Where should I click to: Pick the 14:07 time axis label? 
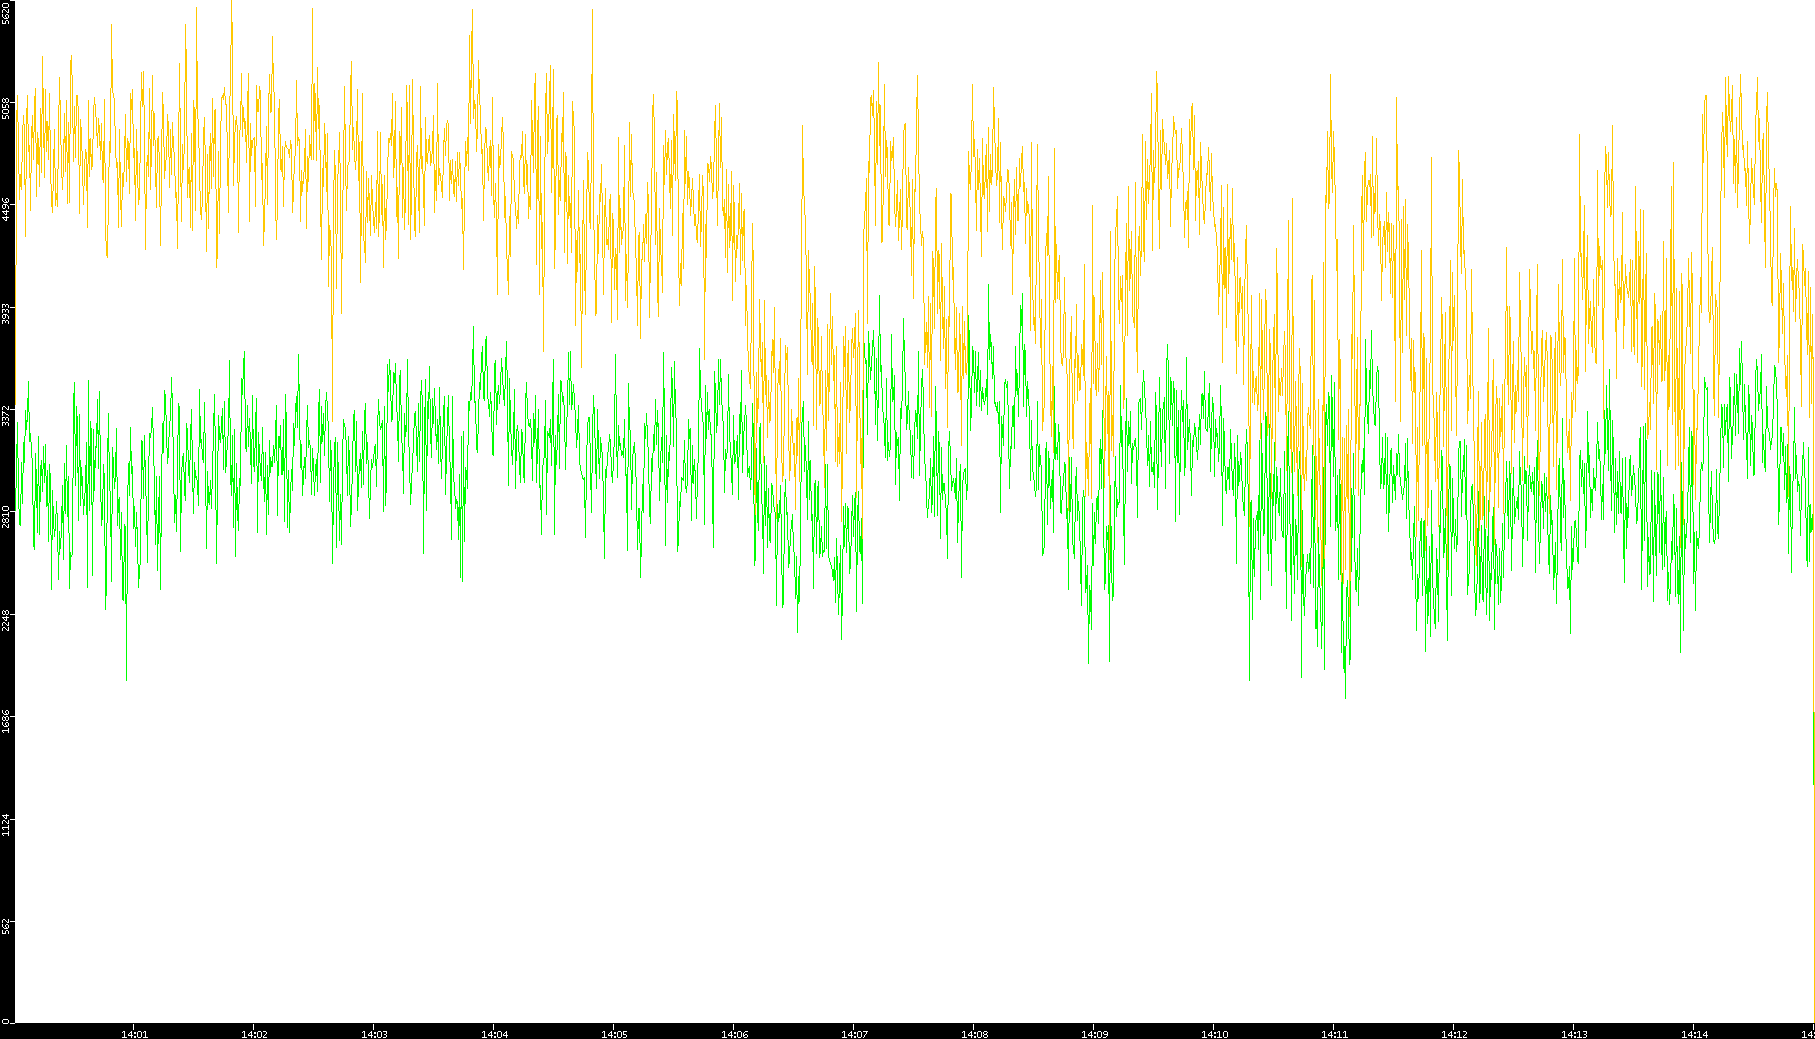pyautogui.click(x=854, y=1034)
